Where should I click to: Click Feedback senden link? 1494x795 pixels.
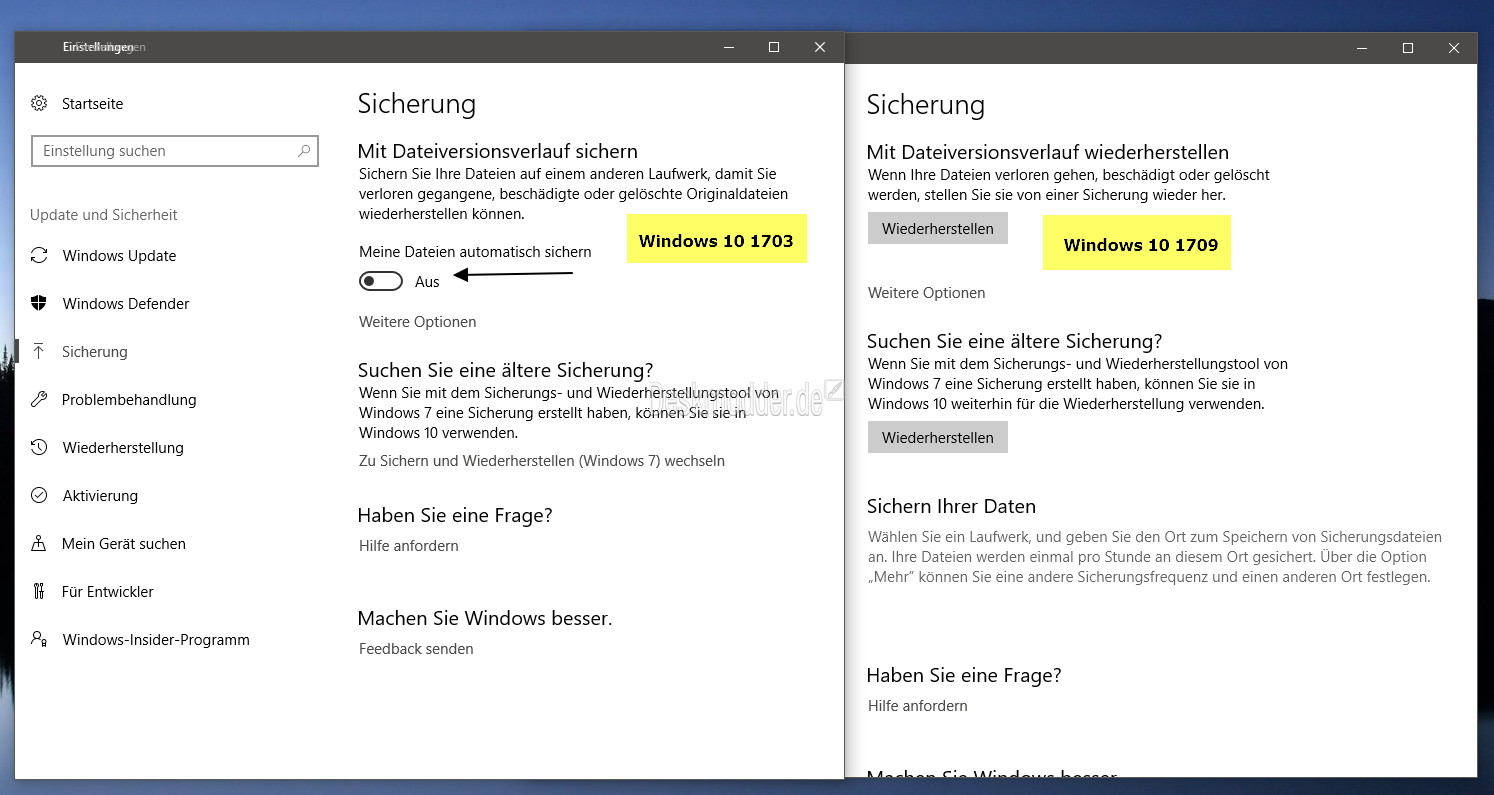[x=416, y=649]
